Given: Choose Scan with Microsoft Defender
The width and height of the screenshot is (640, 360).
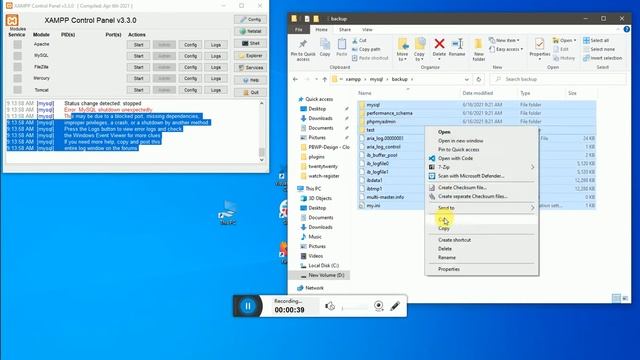Looking at the screenshot, I should [482, 176].
